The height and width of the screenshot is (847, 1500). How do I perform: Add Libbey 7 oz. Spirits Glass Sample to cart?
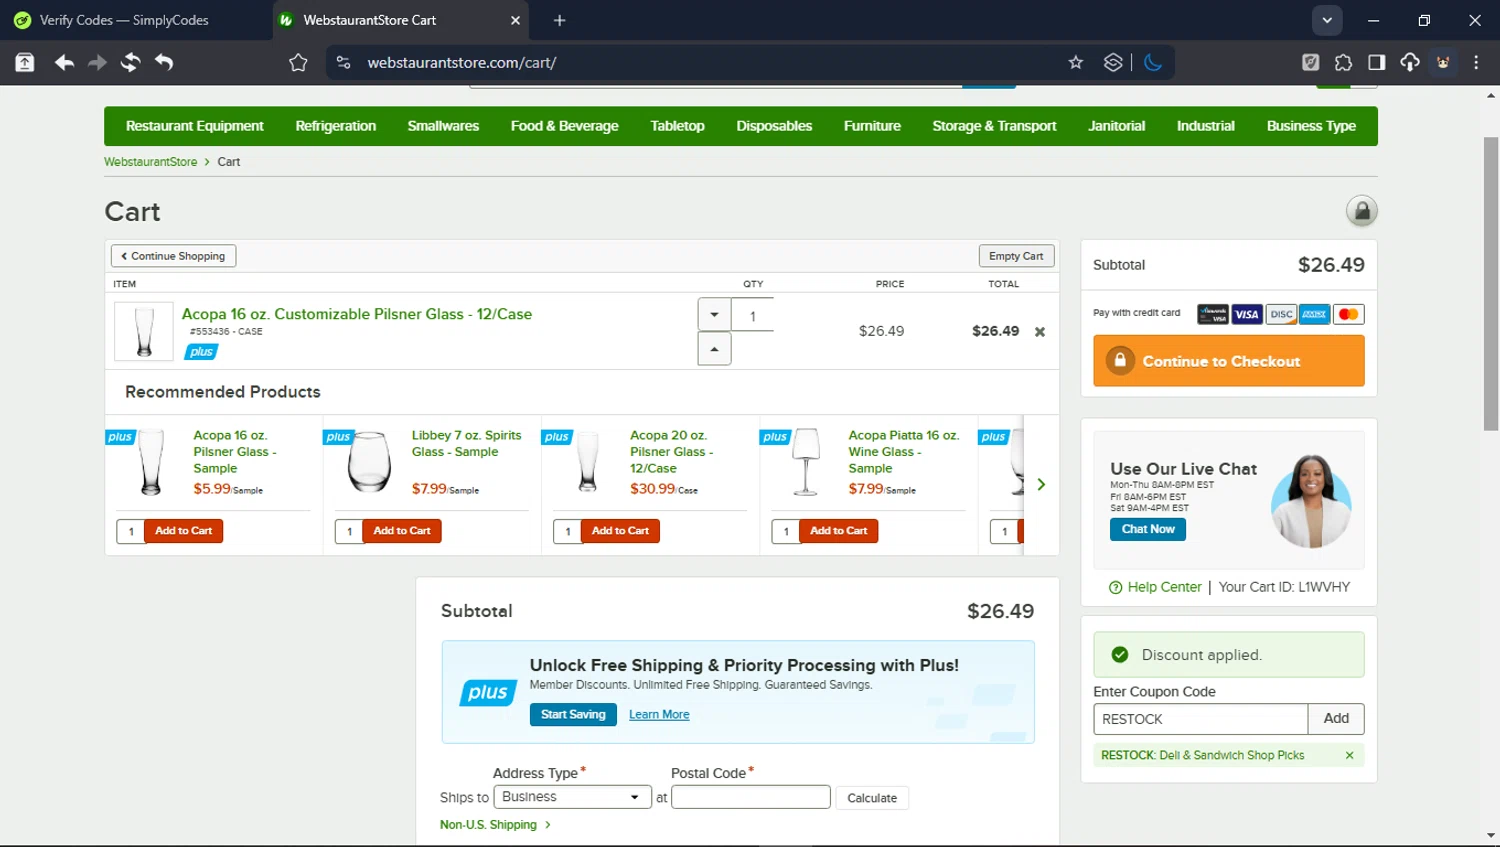click(402, 531)
